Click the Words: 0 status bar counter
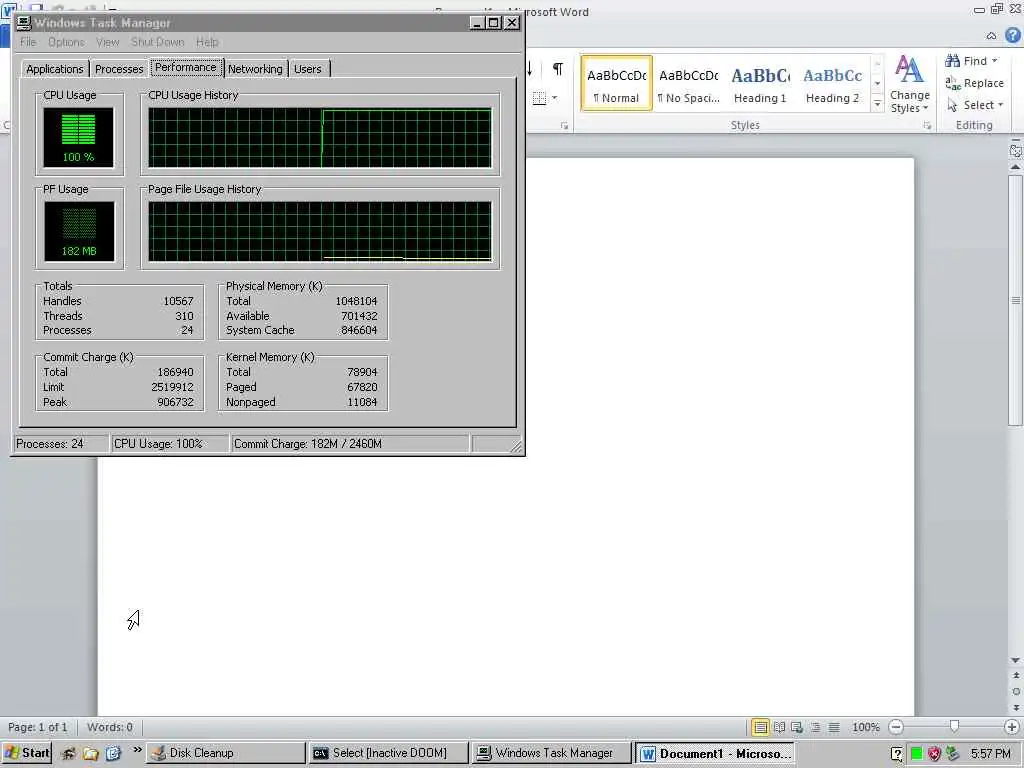1024x768 pixels. coord(110,727)
